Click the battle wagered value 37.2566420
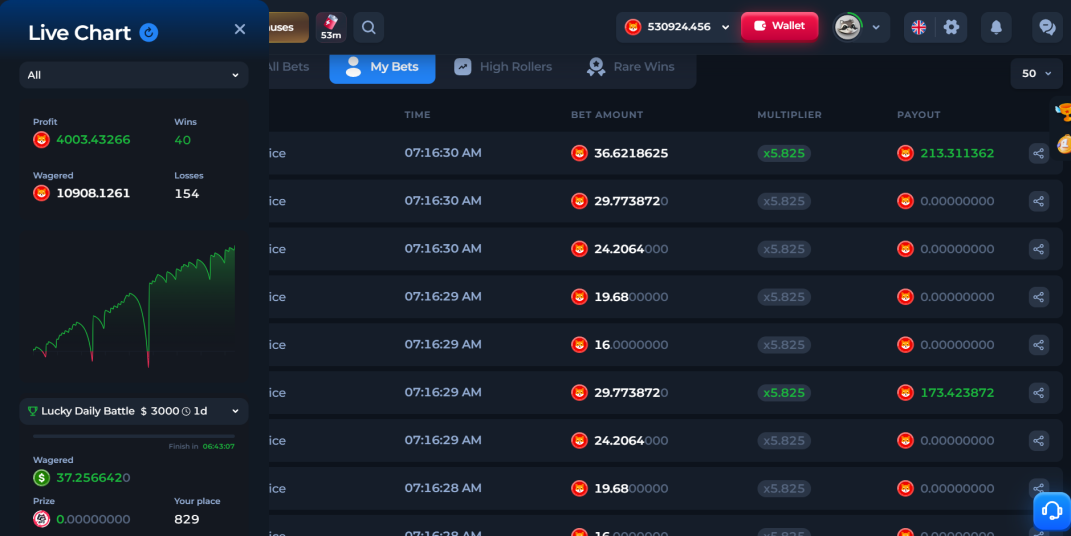 click(x=93, y=478)
